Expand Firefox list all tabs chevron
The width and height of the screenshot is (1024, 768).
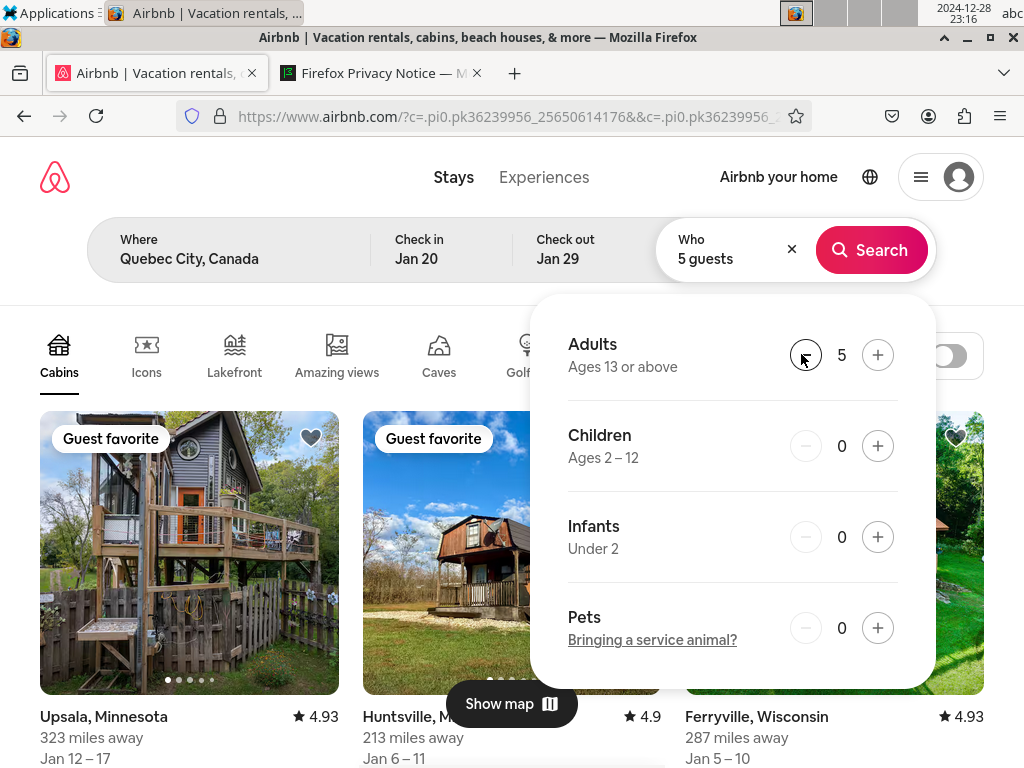coord(1004,73)
